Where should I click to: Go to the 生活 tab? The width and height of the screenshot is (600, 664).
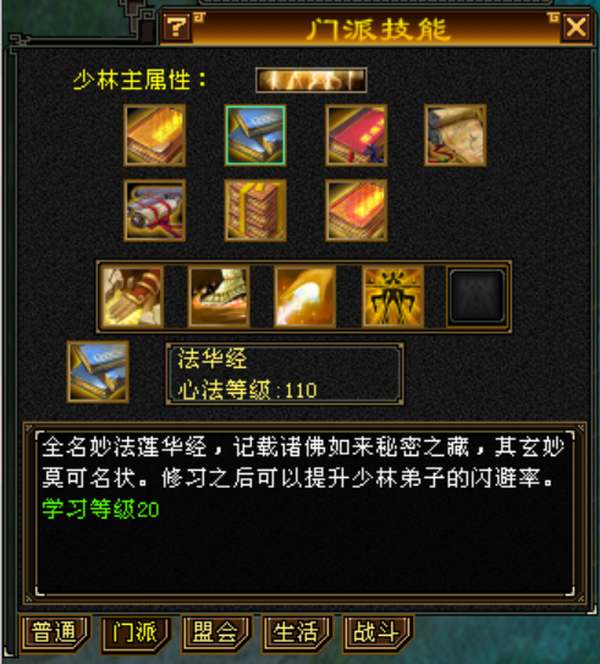[x=297, y=634]
